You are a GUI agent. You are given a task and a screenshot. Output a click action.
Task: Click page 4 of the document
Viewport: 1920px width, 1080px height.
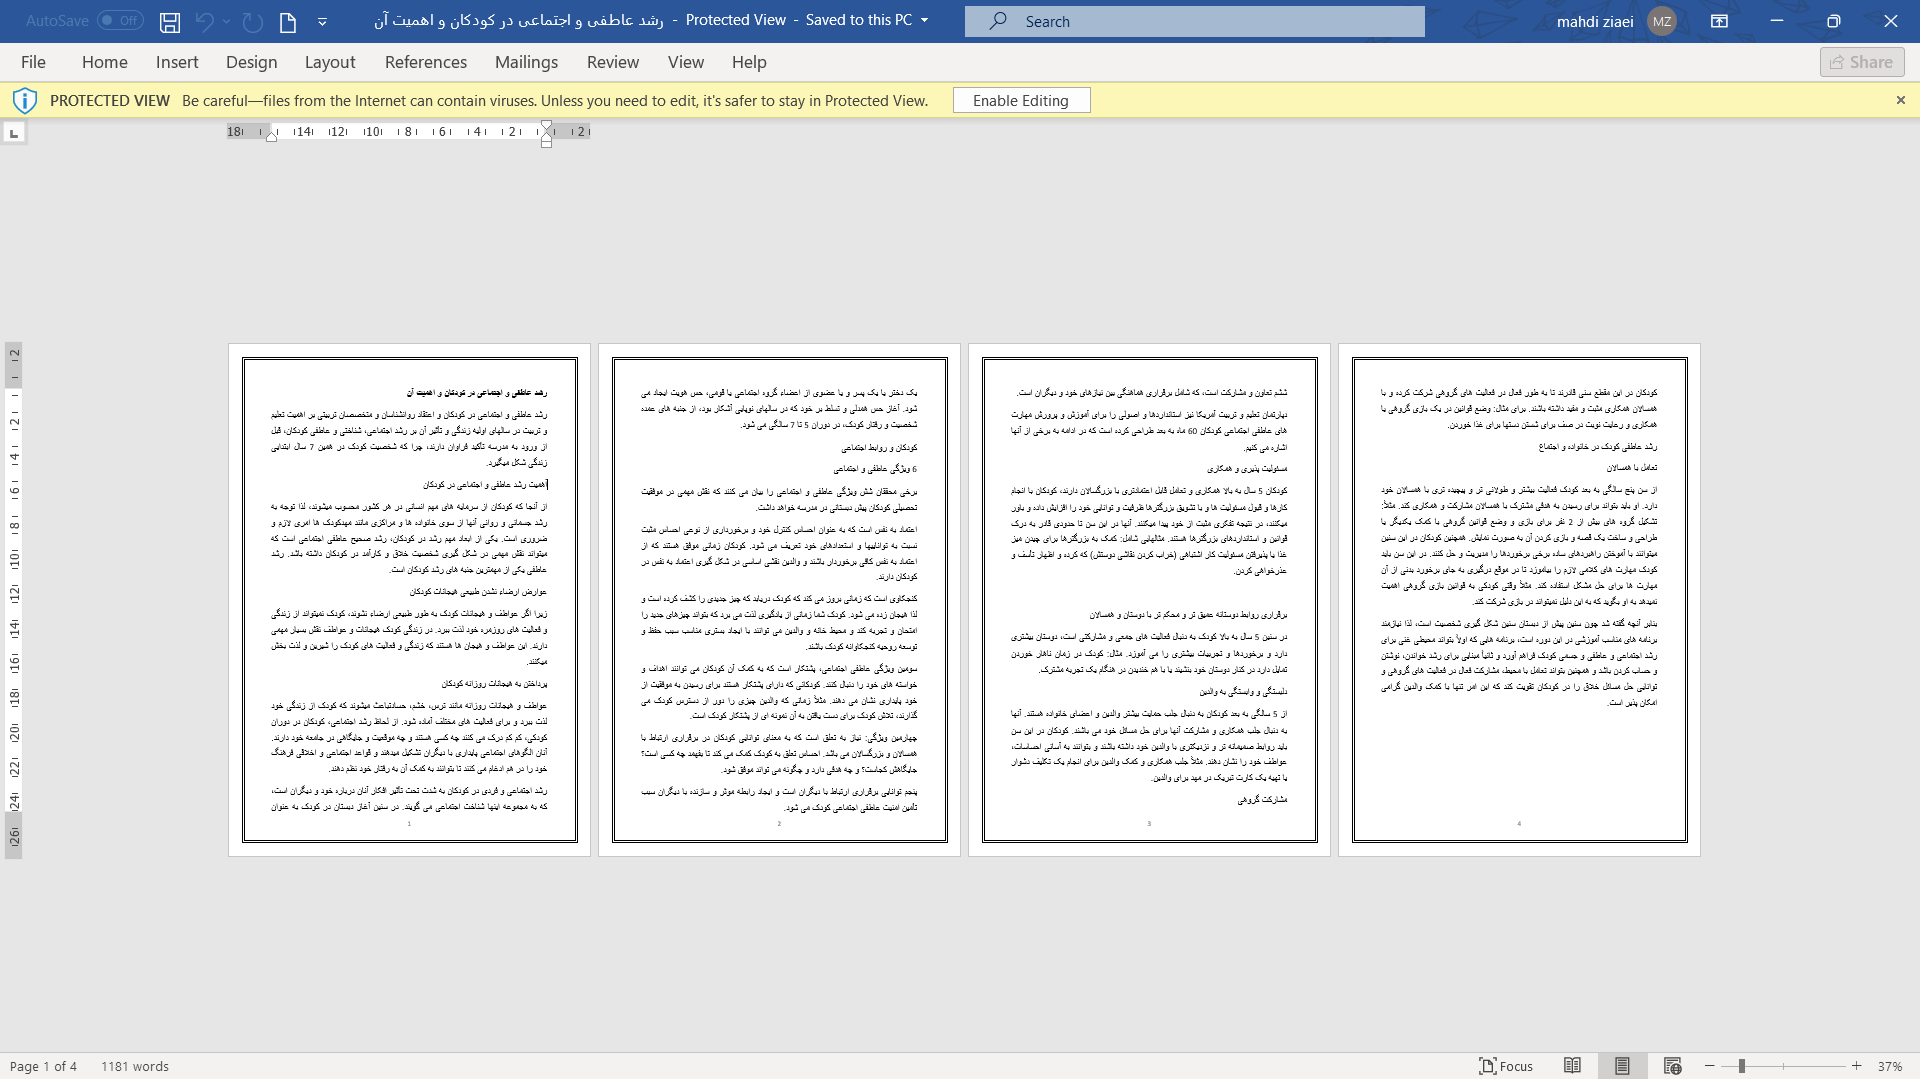click(1519, 600)
